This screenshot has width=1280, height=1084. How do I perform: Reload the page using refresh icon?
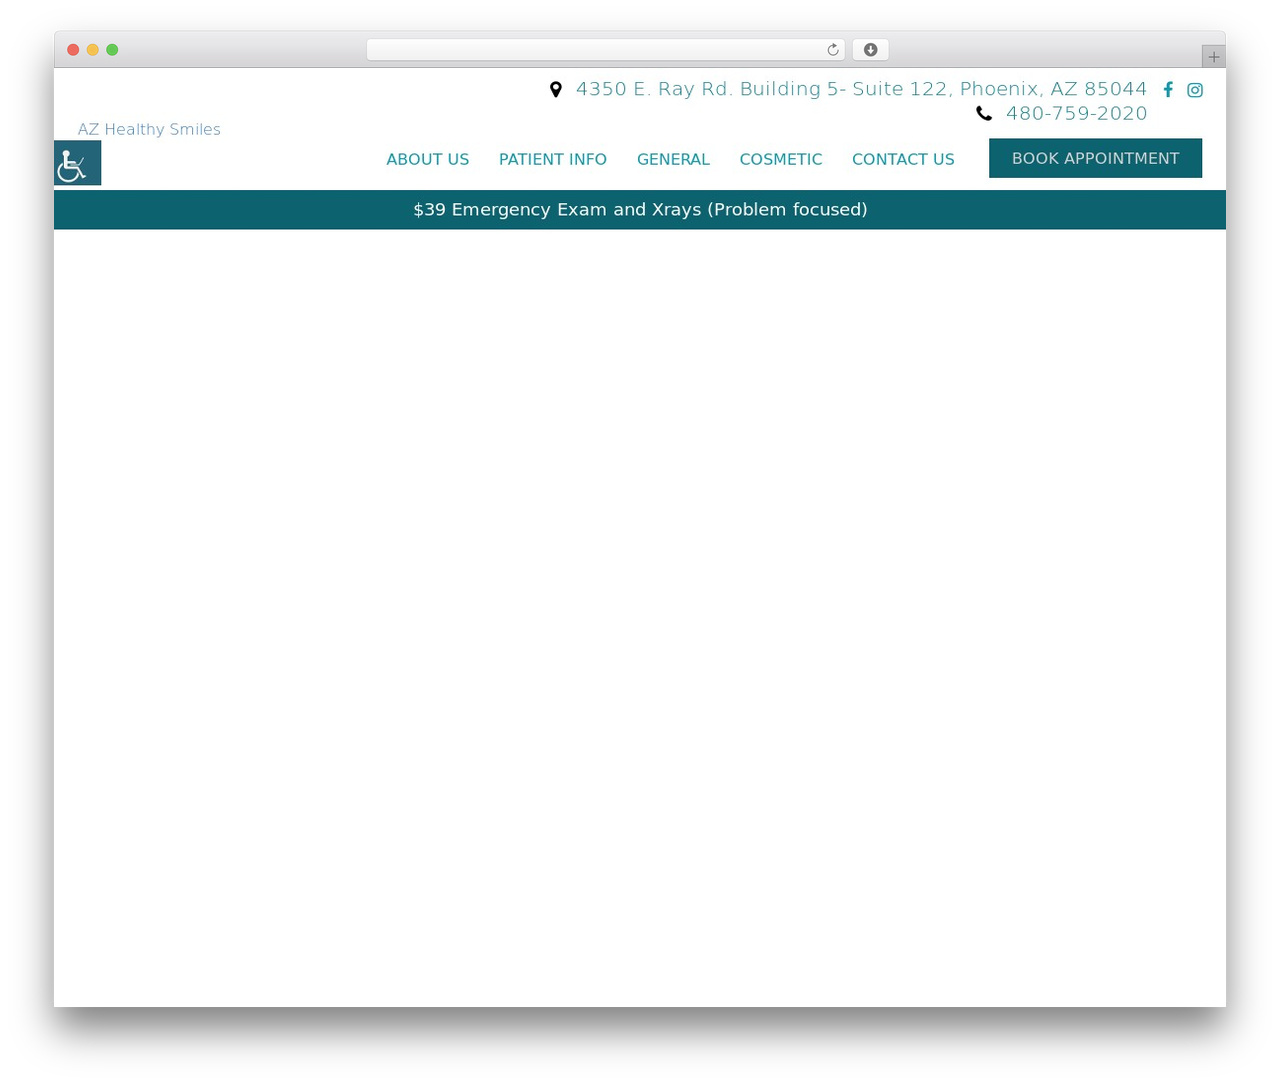(832, 50)
